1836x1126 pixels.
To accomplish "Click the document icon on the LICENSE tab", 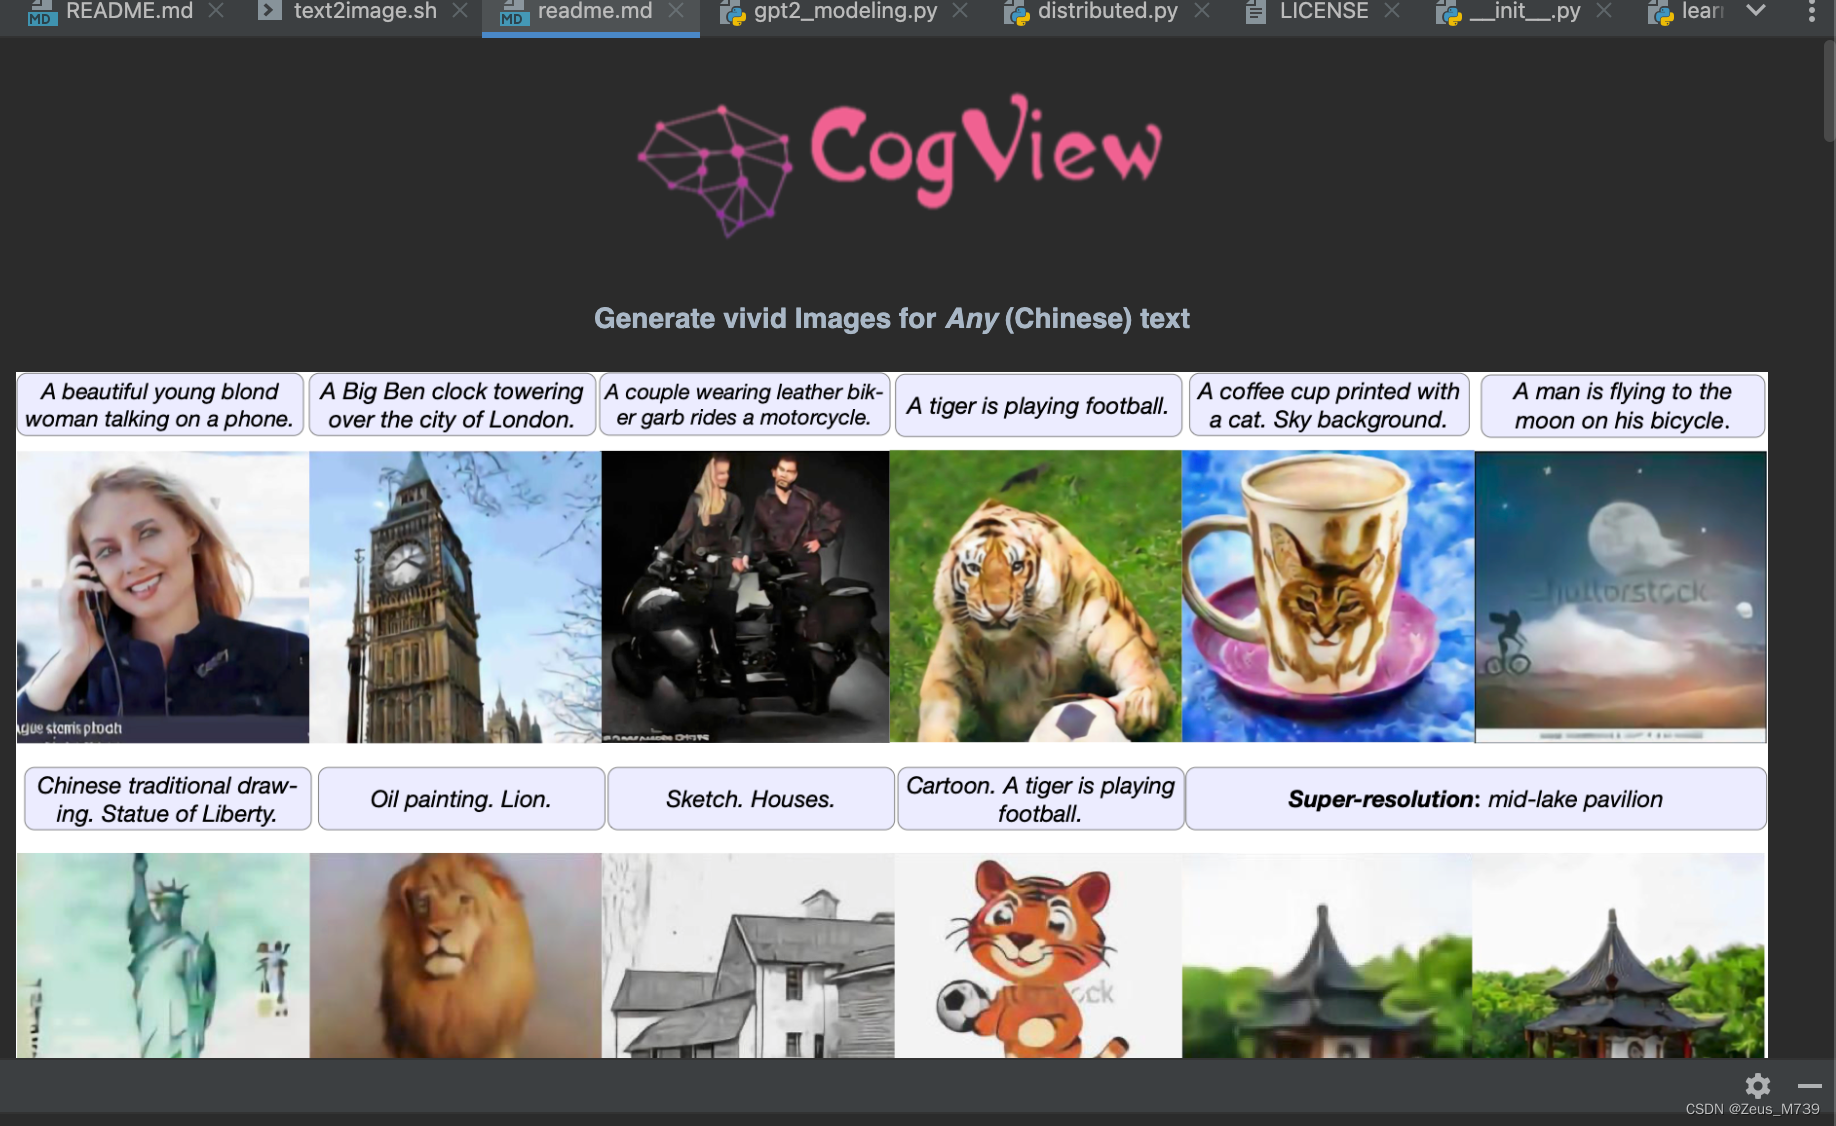I will [x=1253, y=12].
